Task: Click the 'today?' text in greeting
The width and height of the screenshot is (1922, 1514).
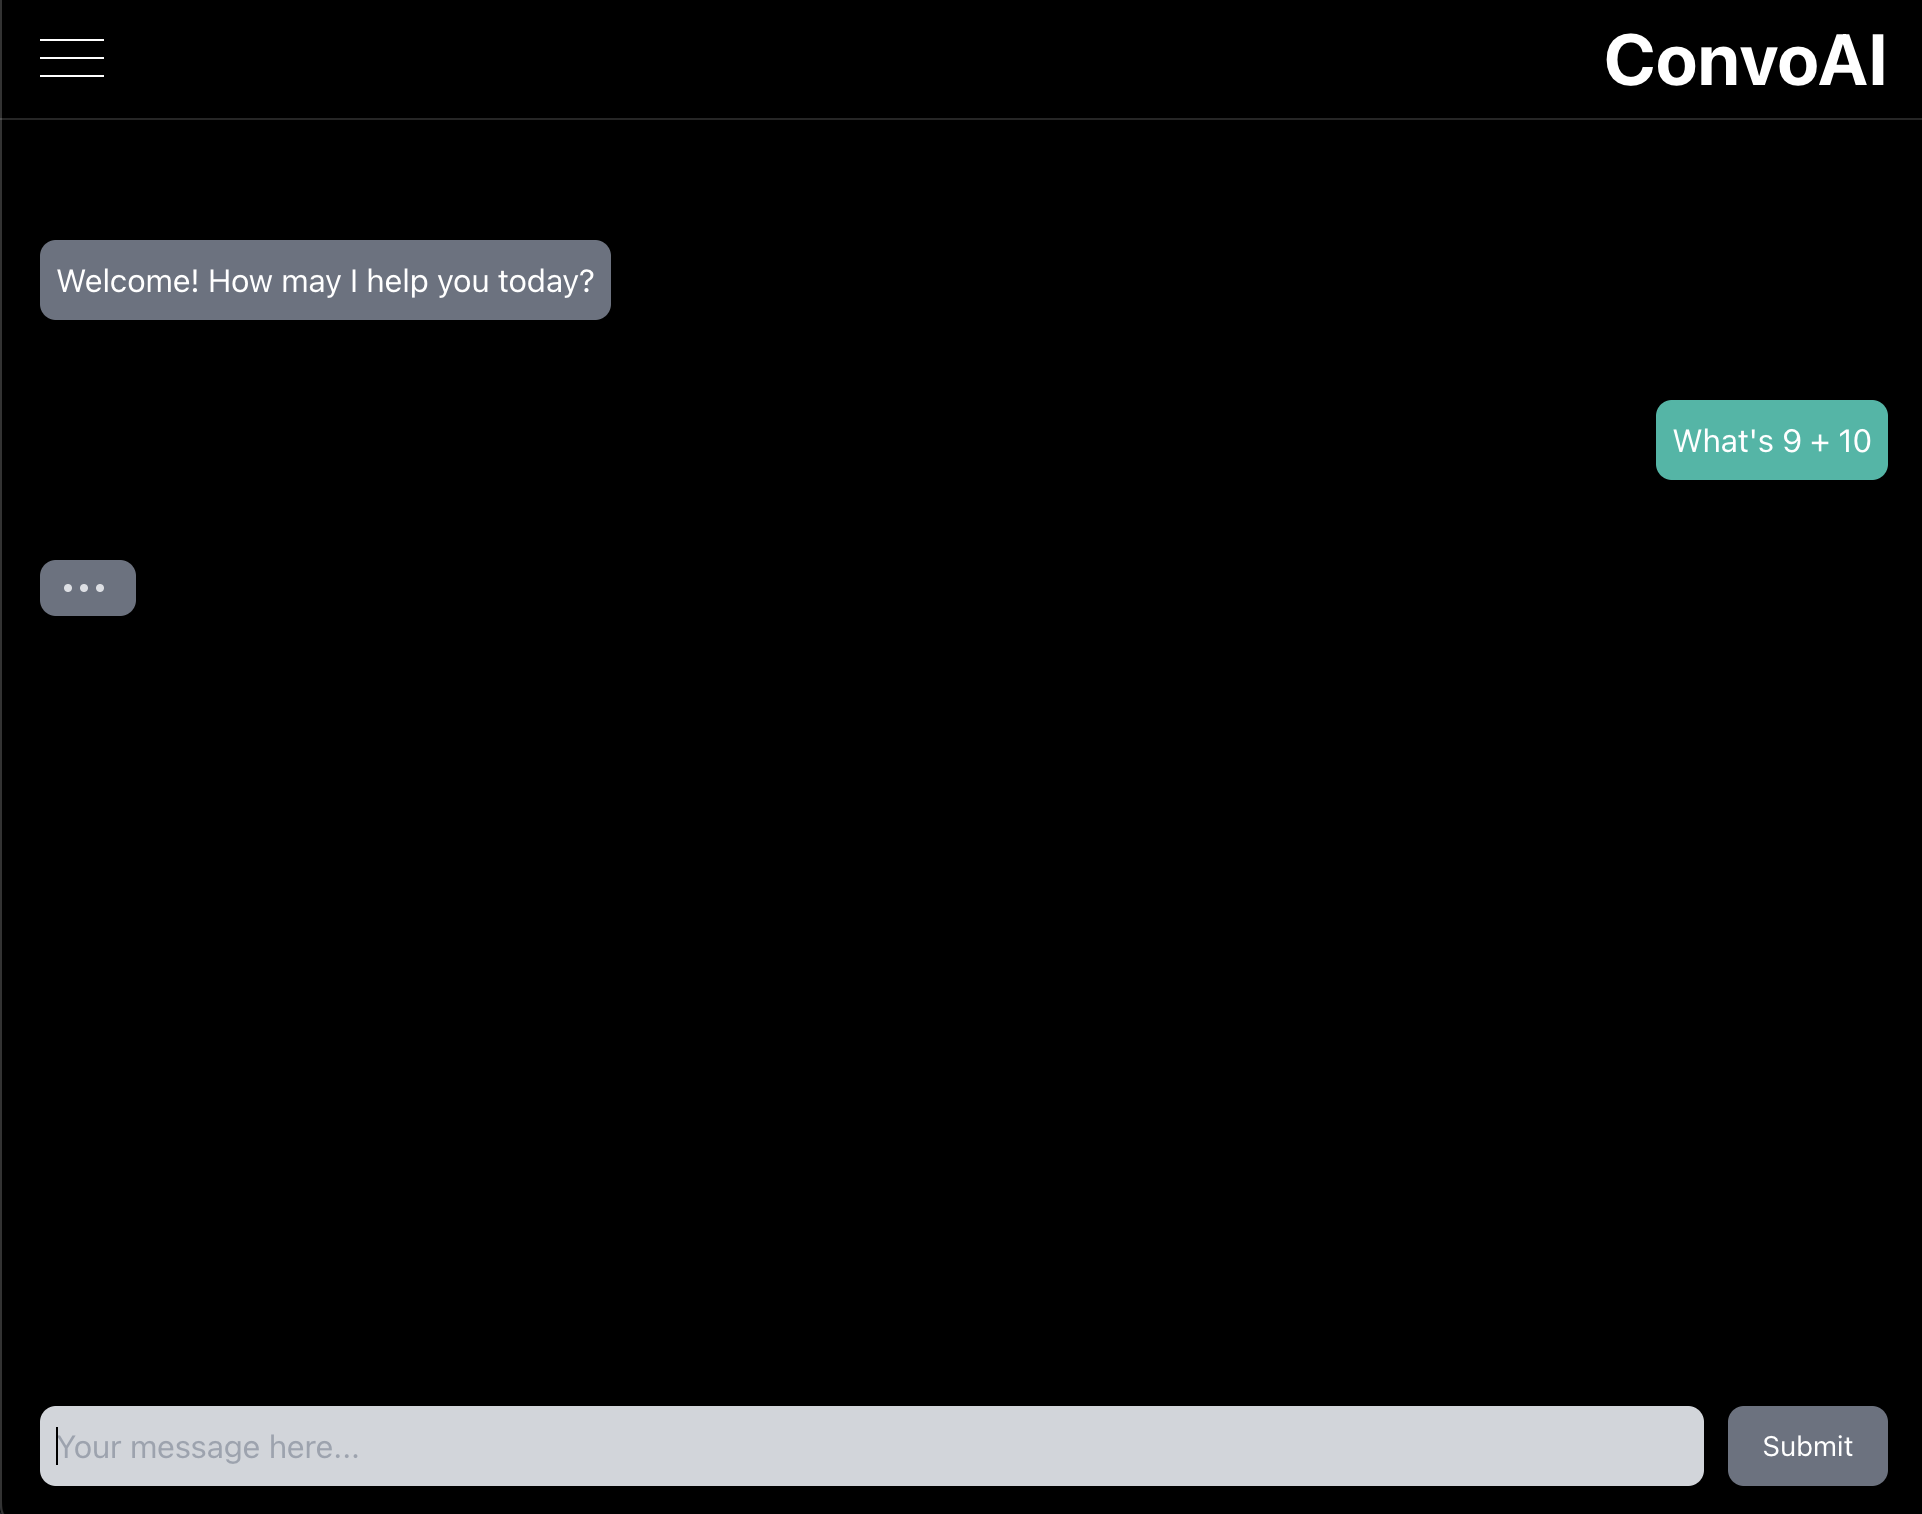Action: click(546, 281)
